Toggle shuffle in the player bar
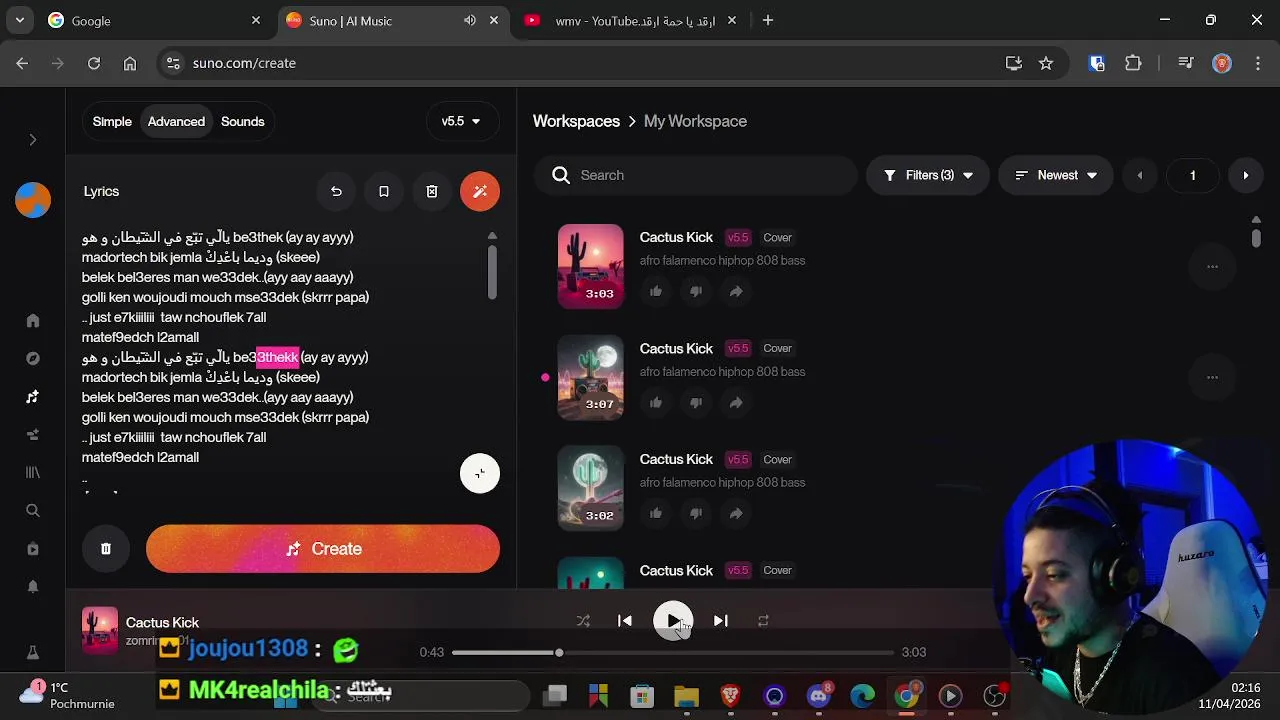Screen dimensions: 1280x720 583,621
